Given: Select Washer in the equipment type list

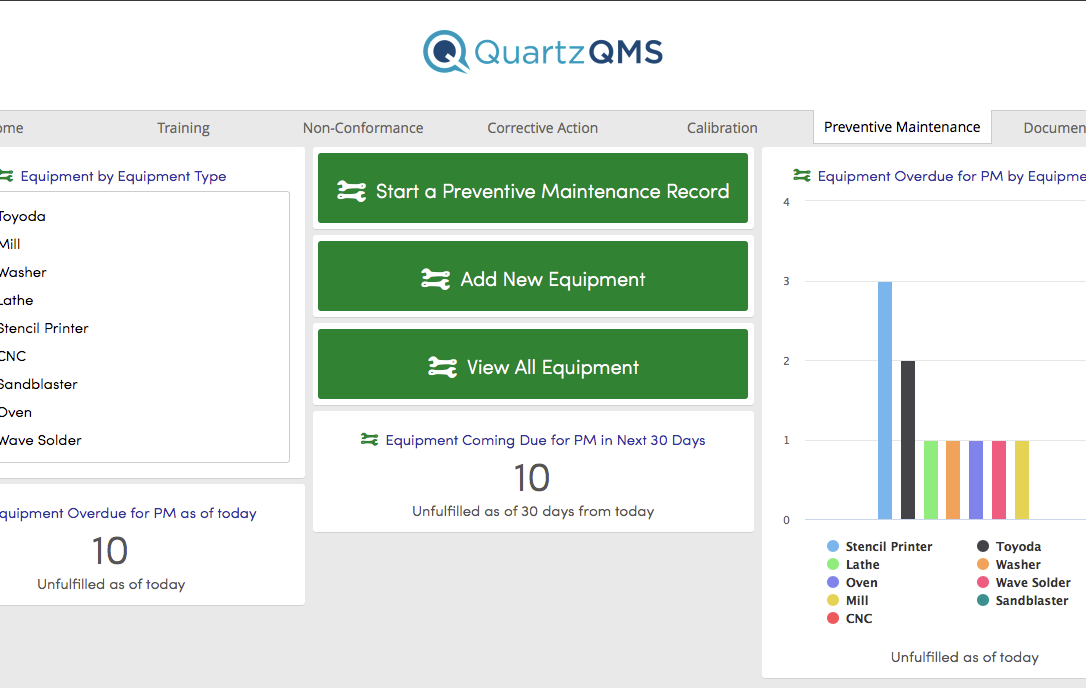Looking at the screenshot, I should pyautogui.click(x=23, y=272).
